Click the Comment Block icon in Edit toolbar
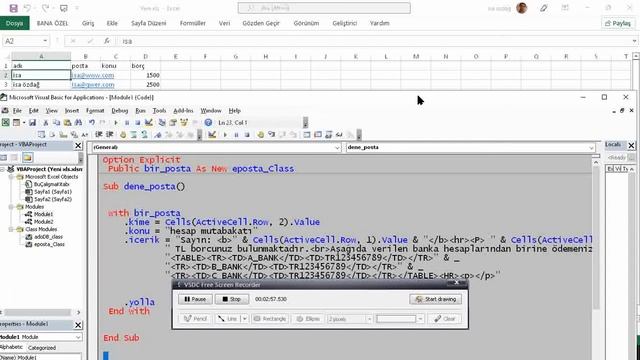Viewport: 640px width, 360px height. [133, 134]
